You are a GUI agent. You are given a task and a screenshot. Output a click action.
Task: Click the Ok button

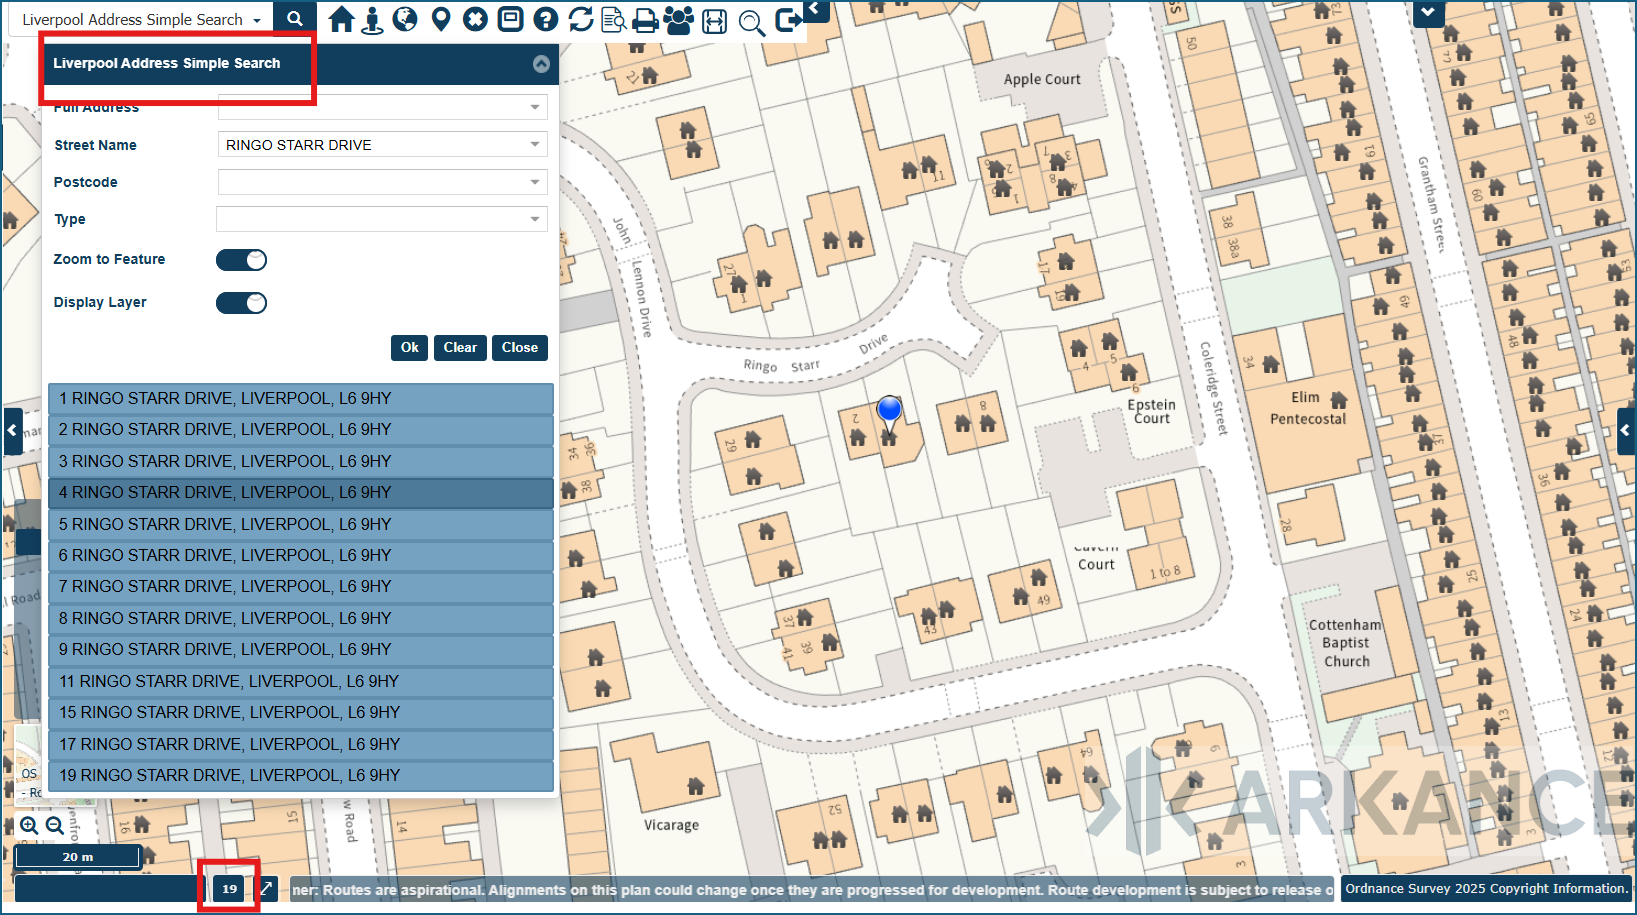coord(409,348)
